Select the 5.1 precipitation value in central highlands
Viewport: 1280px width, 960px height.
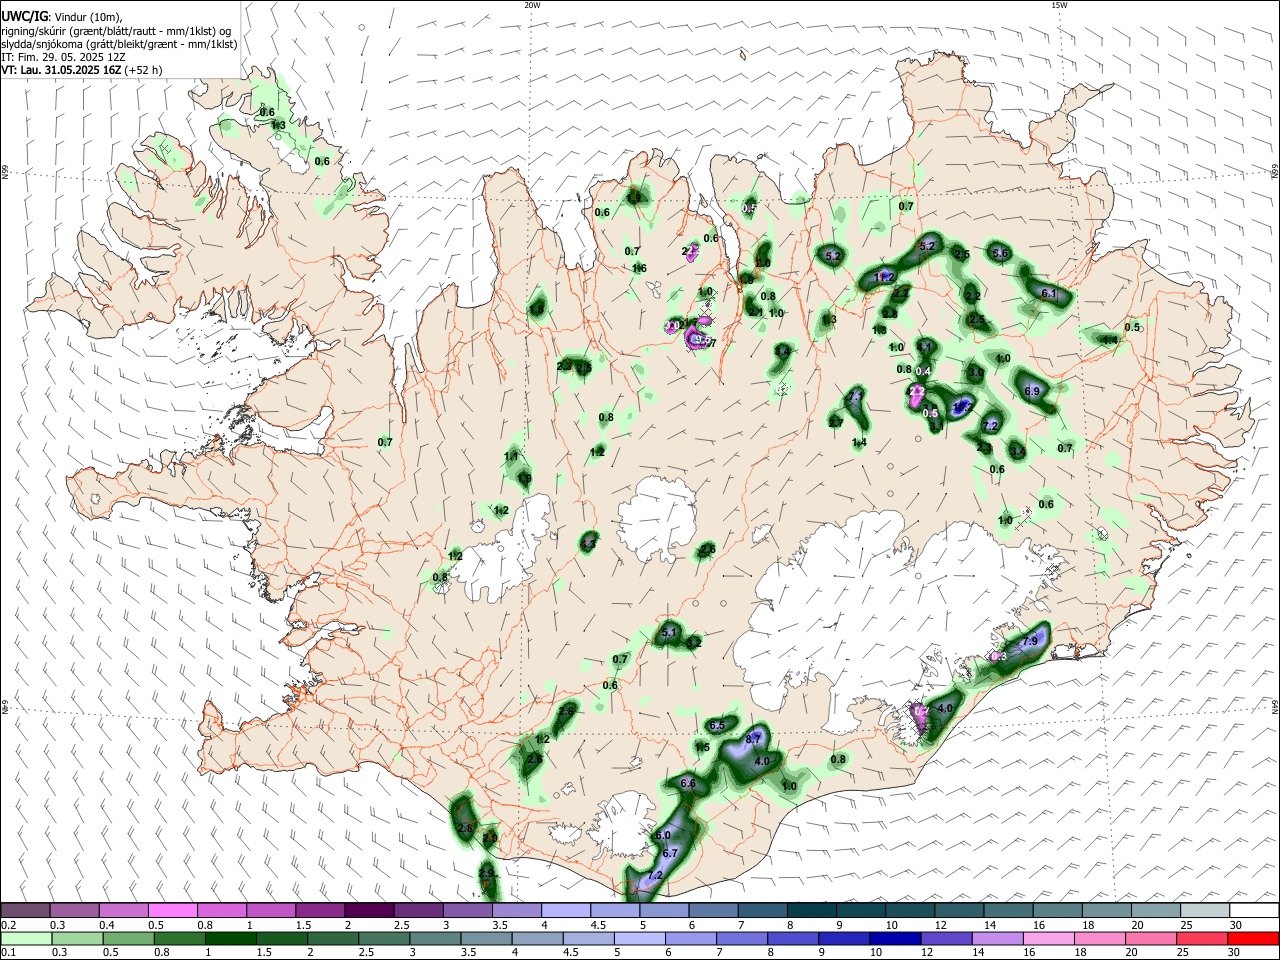pyautogui.click(x=670, y=632)
